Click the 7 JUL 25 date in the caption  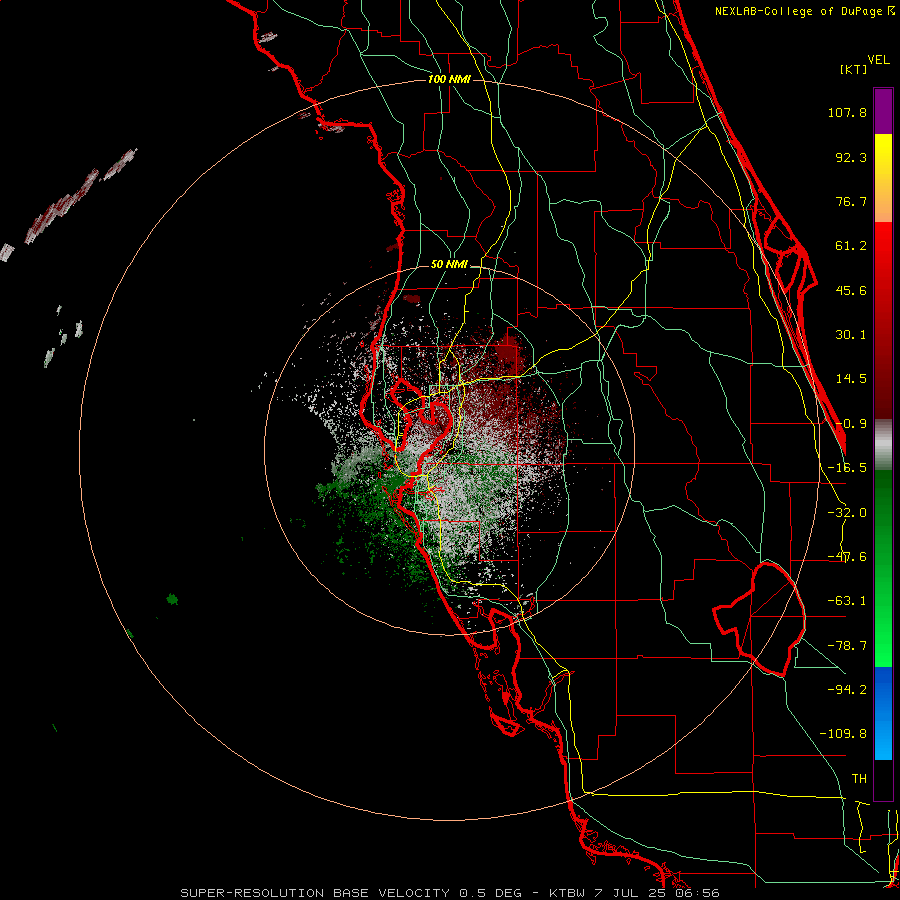pos(631,893)
